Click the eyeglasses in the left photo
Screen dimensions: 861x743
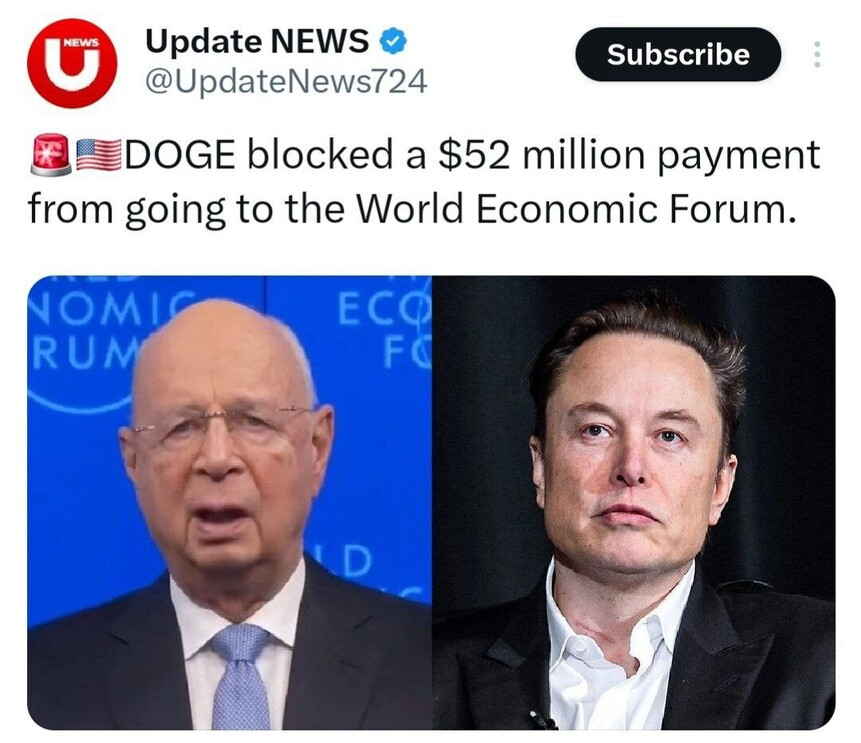(x=221, y=426)
